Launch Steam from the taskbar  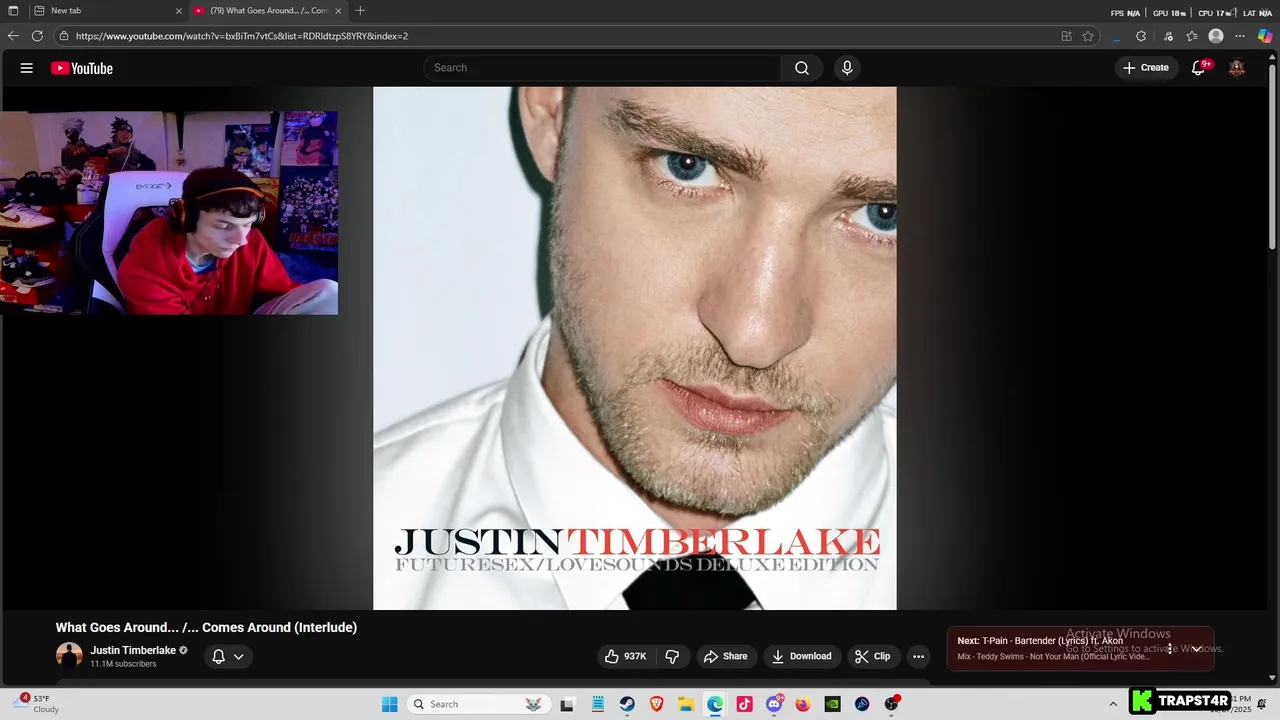627,704
